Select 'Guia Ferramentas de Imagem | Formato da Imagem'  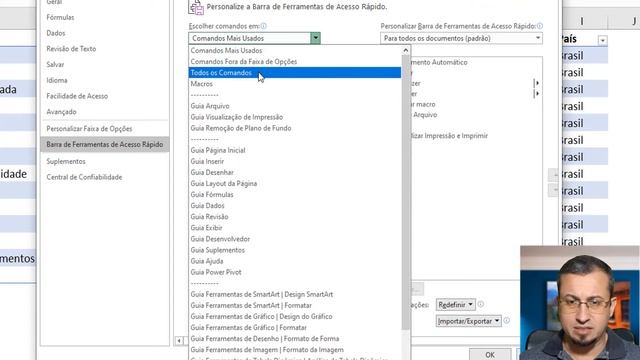pos(295,349)
